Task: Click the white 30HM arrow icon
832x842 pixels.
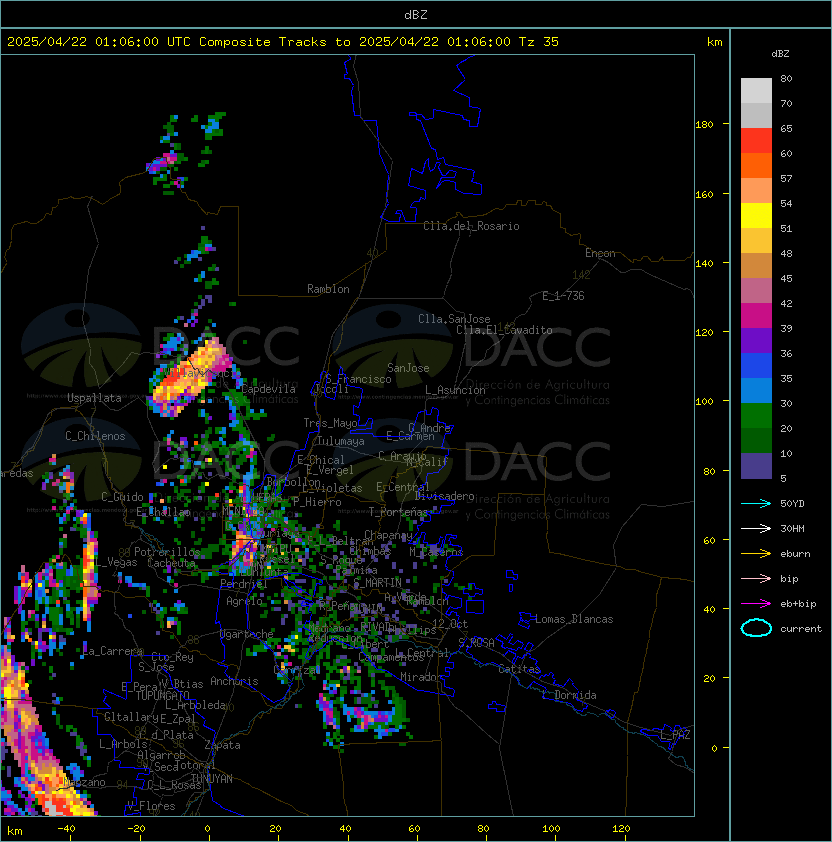Action: pos(756,529)
